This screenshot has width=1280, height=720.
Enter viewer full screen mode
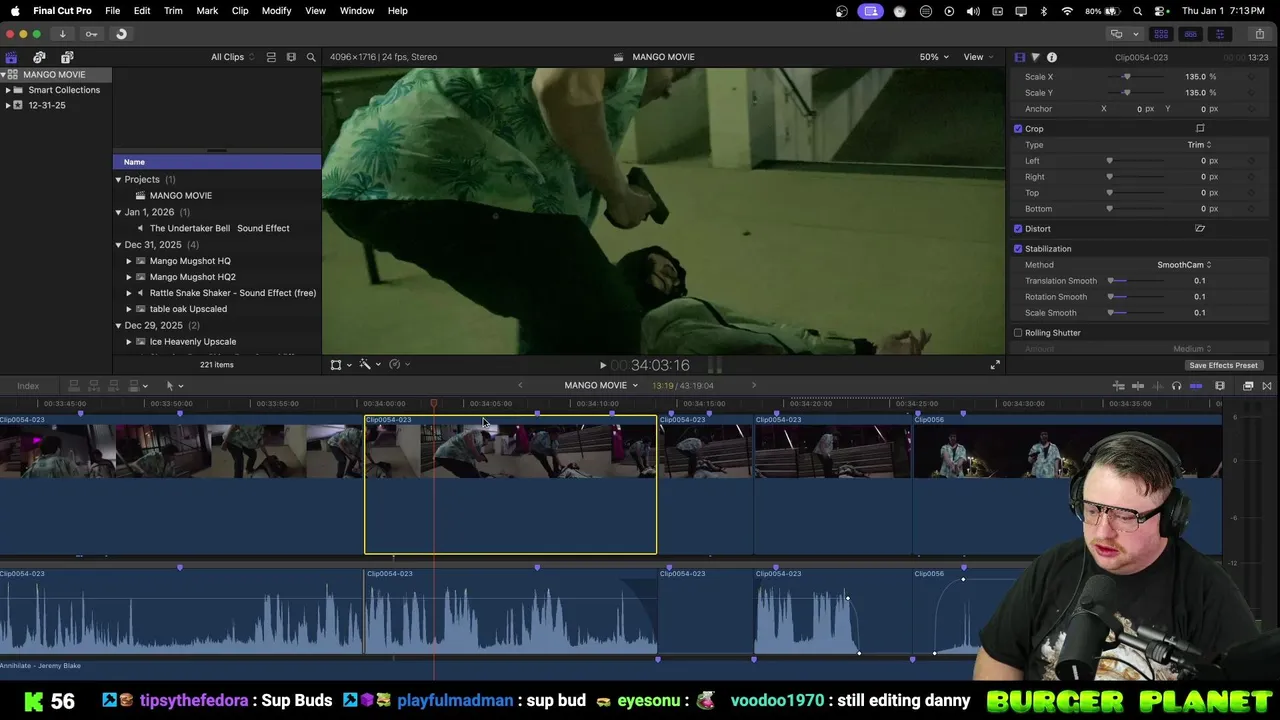coord(995,365)
